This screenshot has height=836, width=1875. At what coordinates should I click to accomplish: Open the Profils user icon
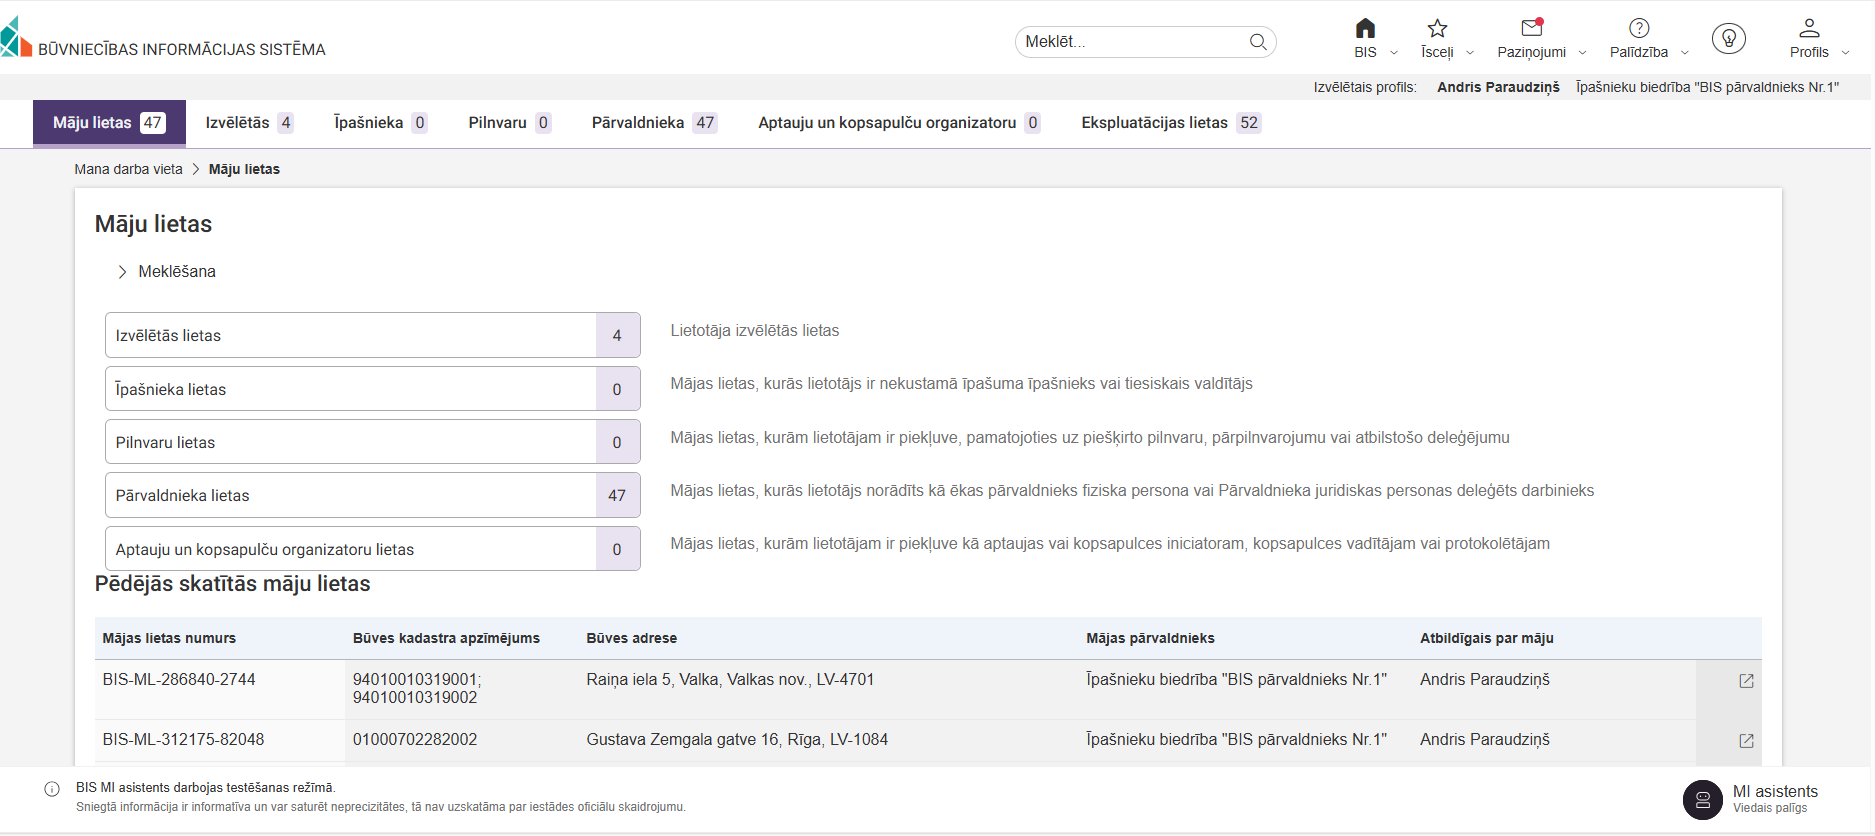pos(1808,29)
